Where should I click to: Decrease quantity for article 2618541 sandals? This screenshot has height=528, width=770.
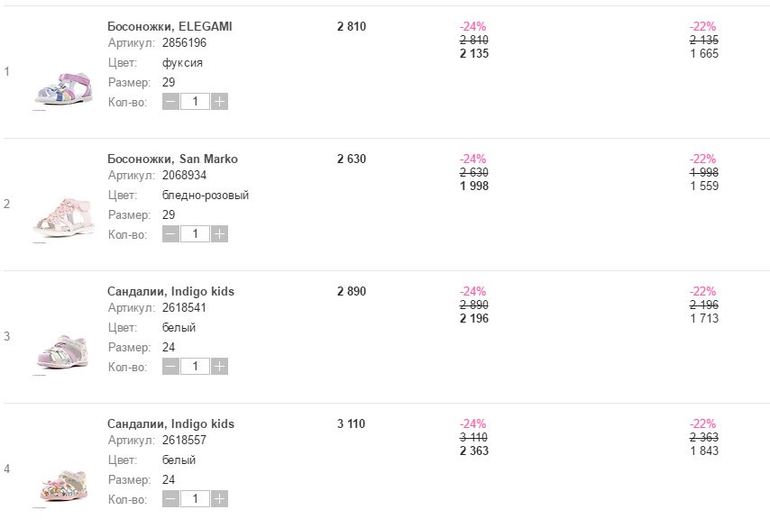171,367
